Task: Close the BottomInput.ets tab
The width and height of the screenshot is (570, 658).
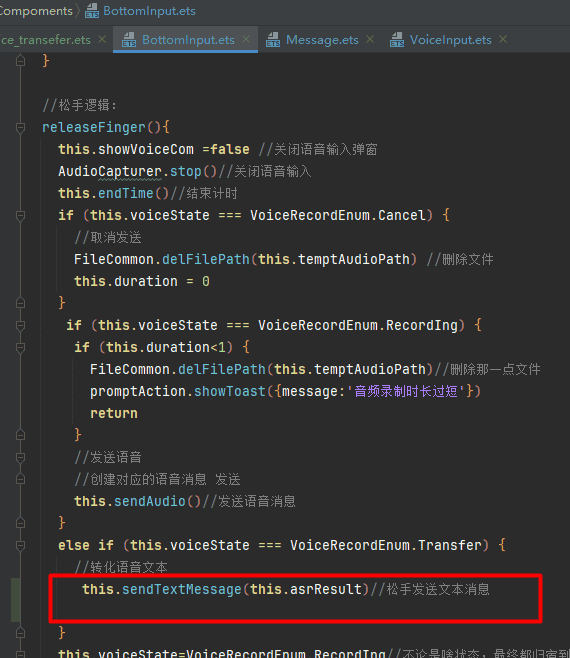Action: (x=246, y=39)
